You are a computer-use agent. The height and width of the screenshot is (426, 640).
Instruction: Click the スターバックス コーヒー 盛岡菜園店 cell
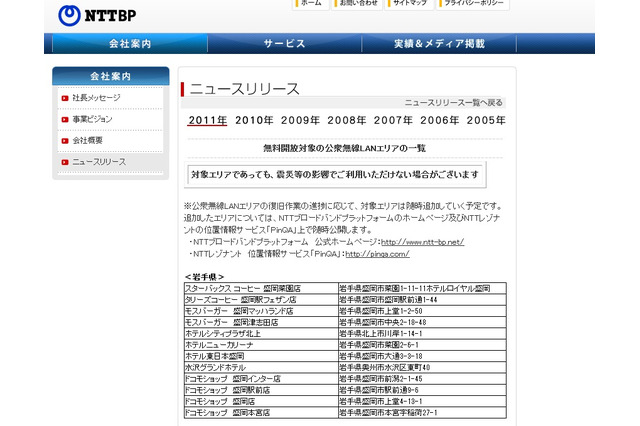point(261,288)
